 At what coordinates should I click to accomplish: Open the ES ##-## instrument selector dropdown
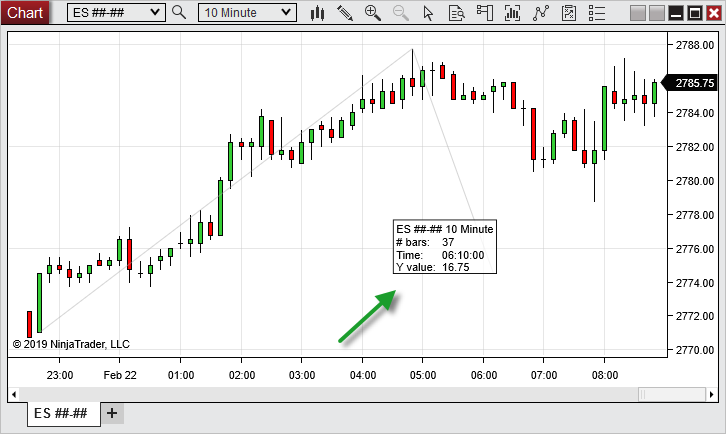coord(116,13)
